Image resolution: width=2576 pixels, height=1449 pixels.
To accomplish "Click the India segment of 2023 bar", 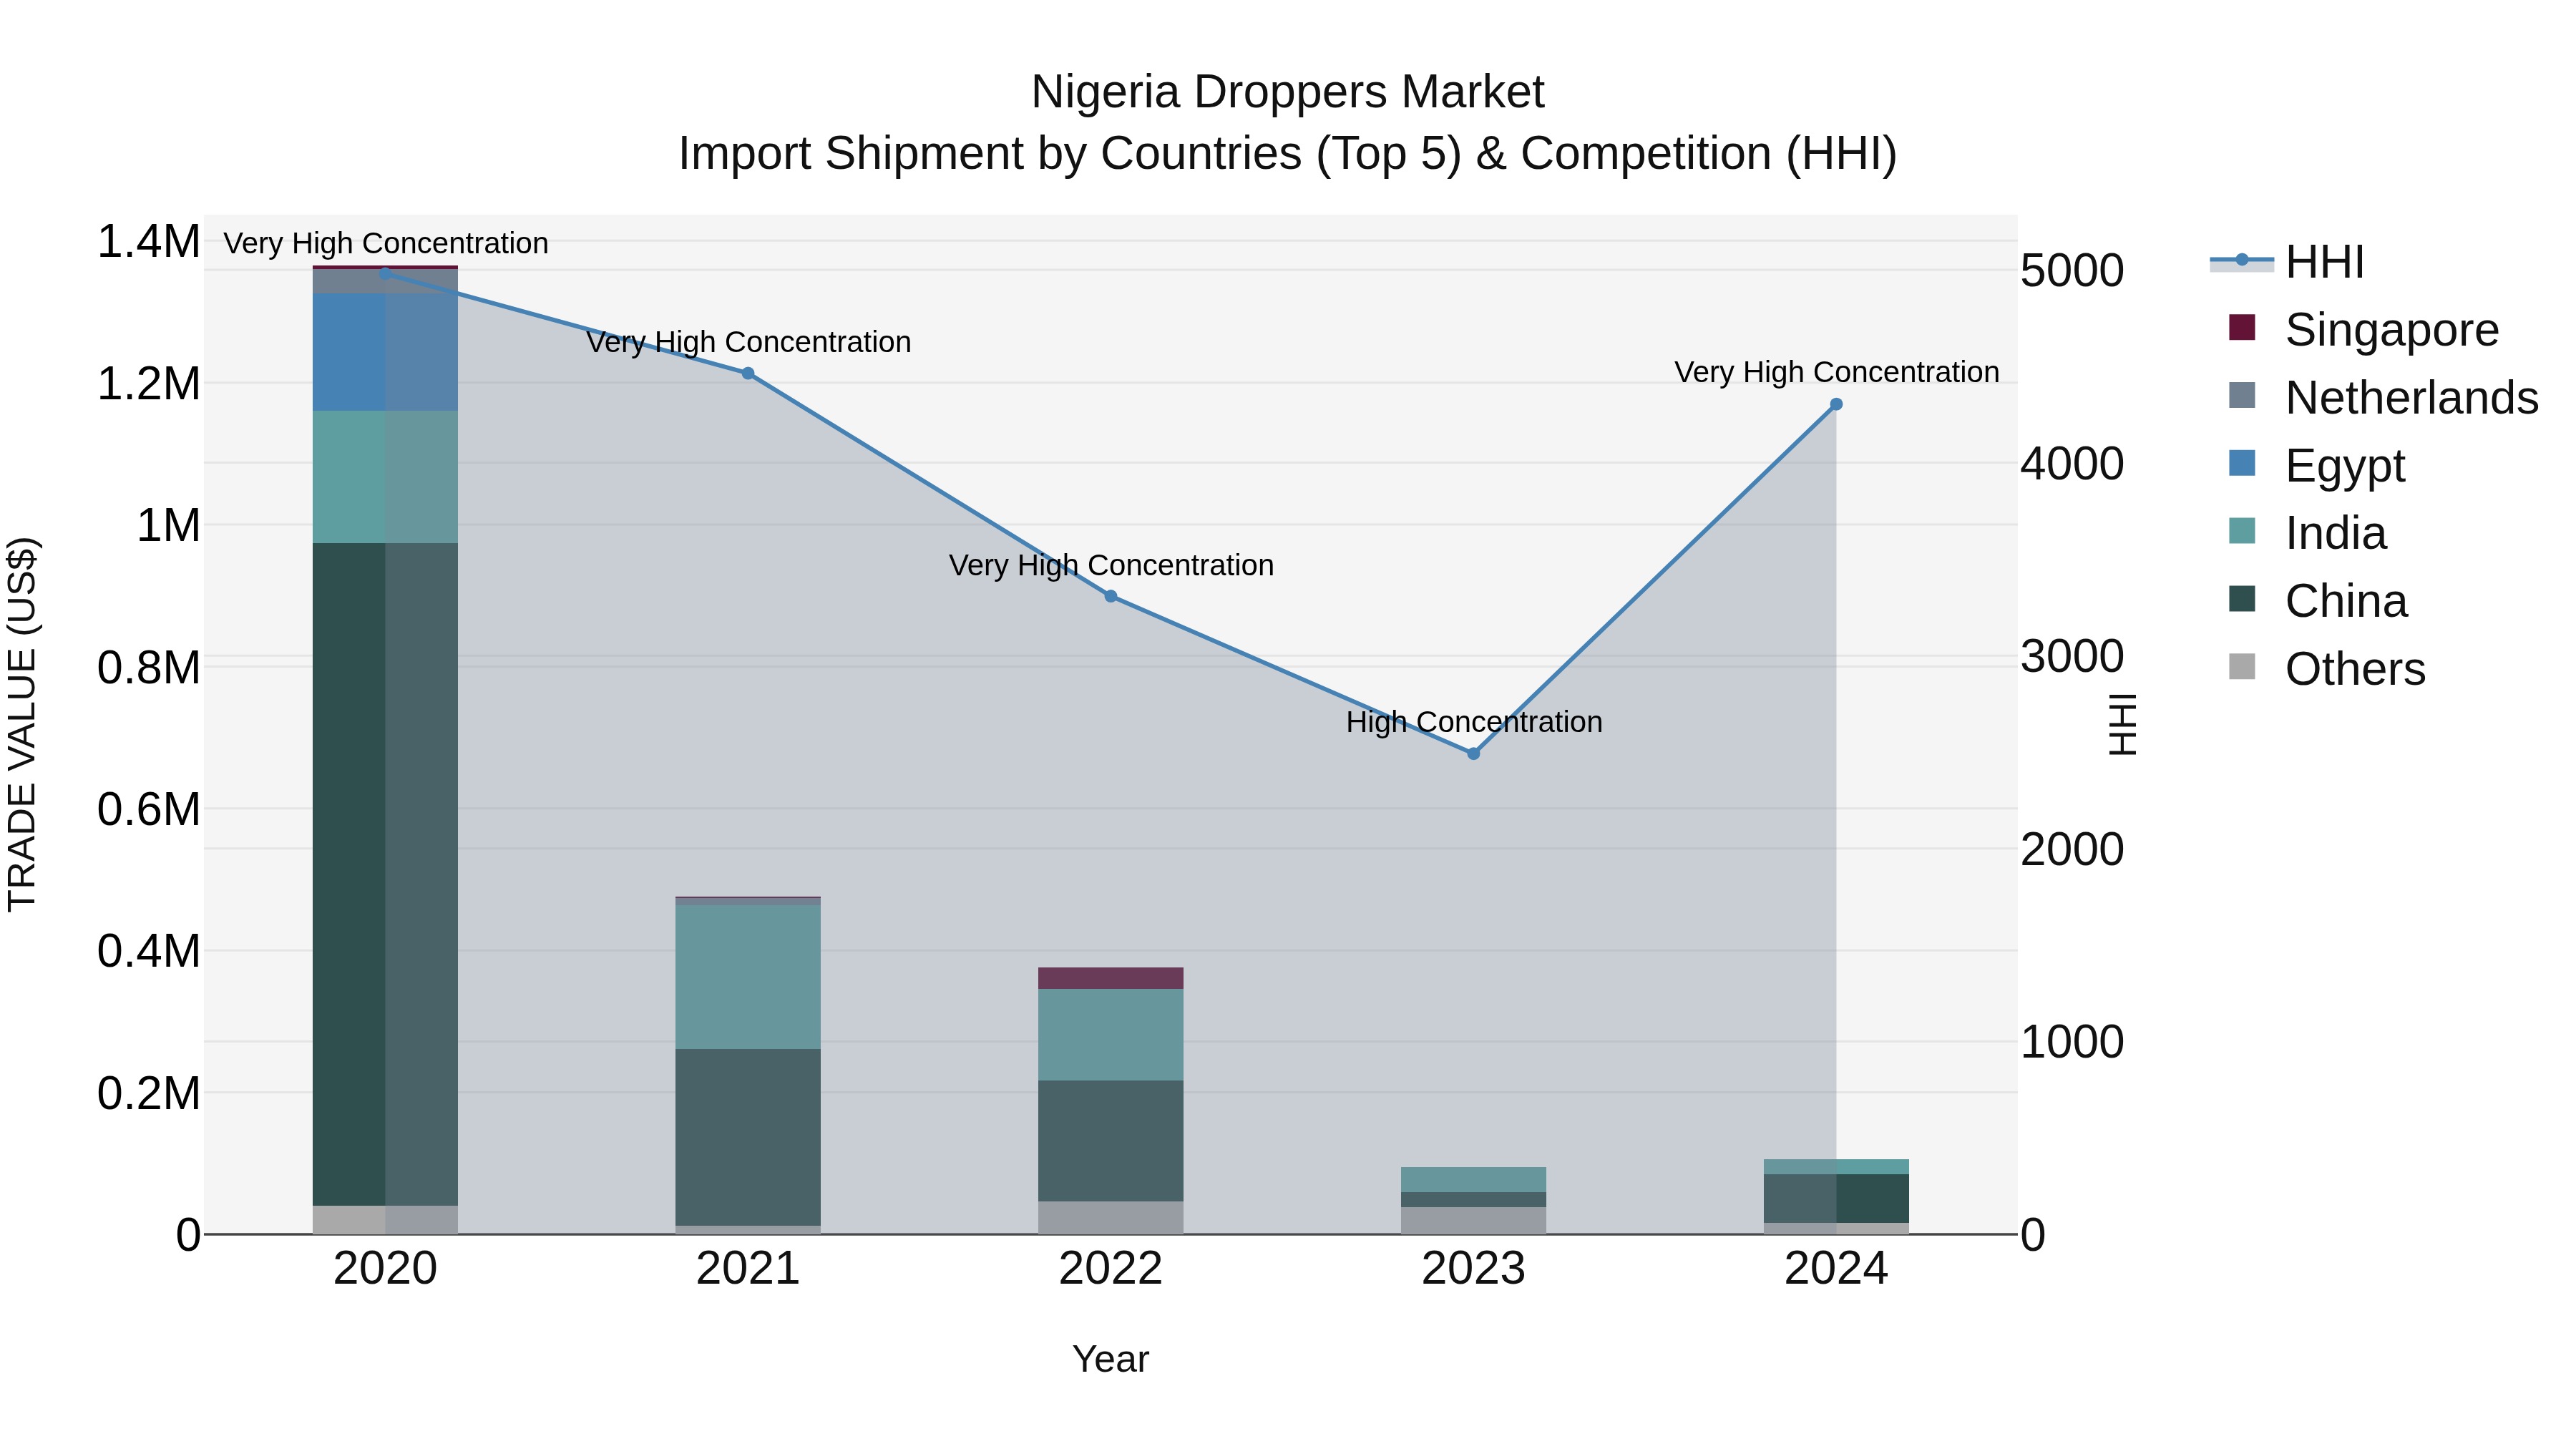I will 1473,1179.
